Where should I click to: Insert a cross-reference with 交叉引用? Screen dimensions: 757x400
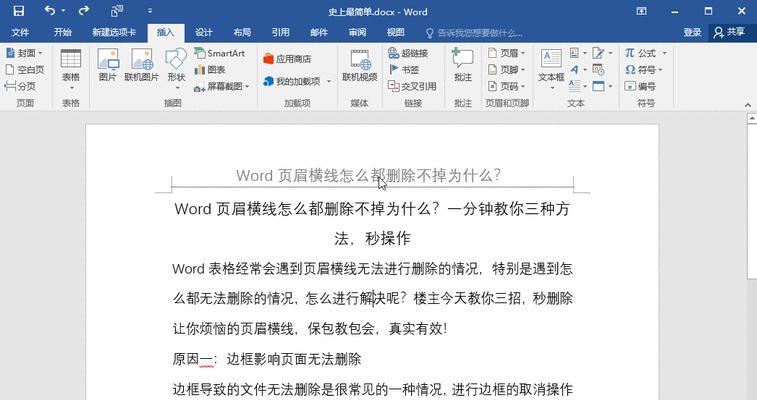[412, 86]
